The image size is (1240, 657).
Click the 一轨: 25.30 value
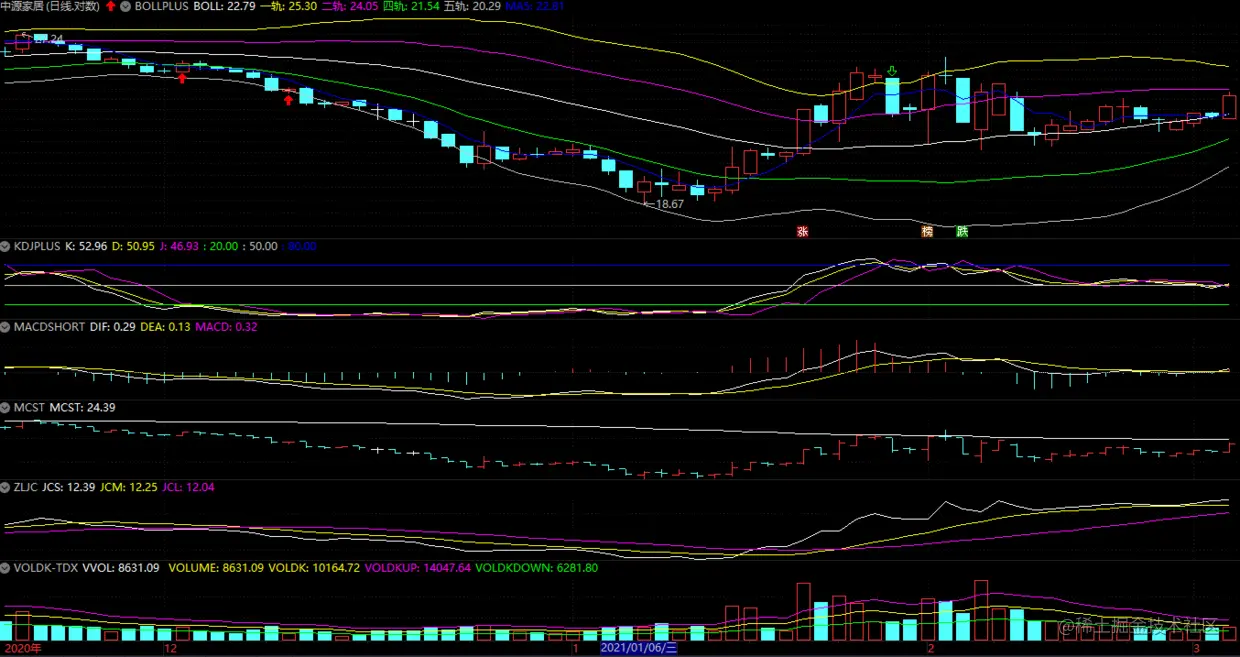[288, 6]
